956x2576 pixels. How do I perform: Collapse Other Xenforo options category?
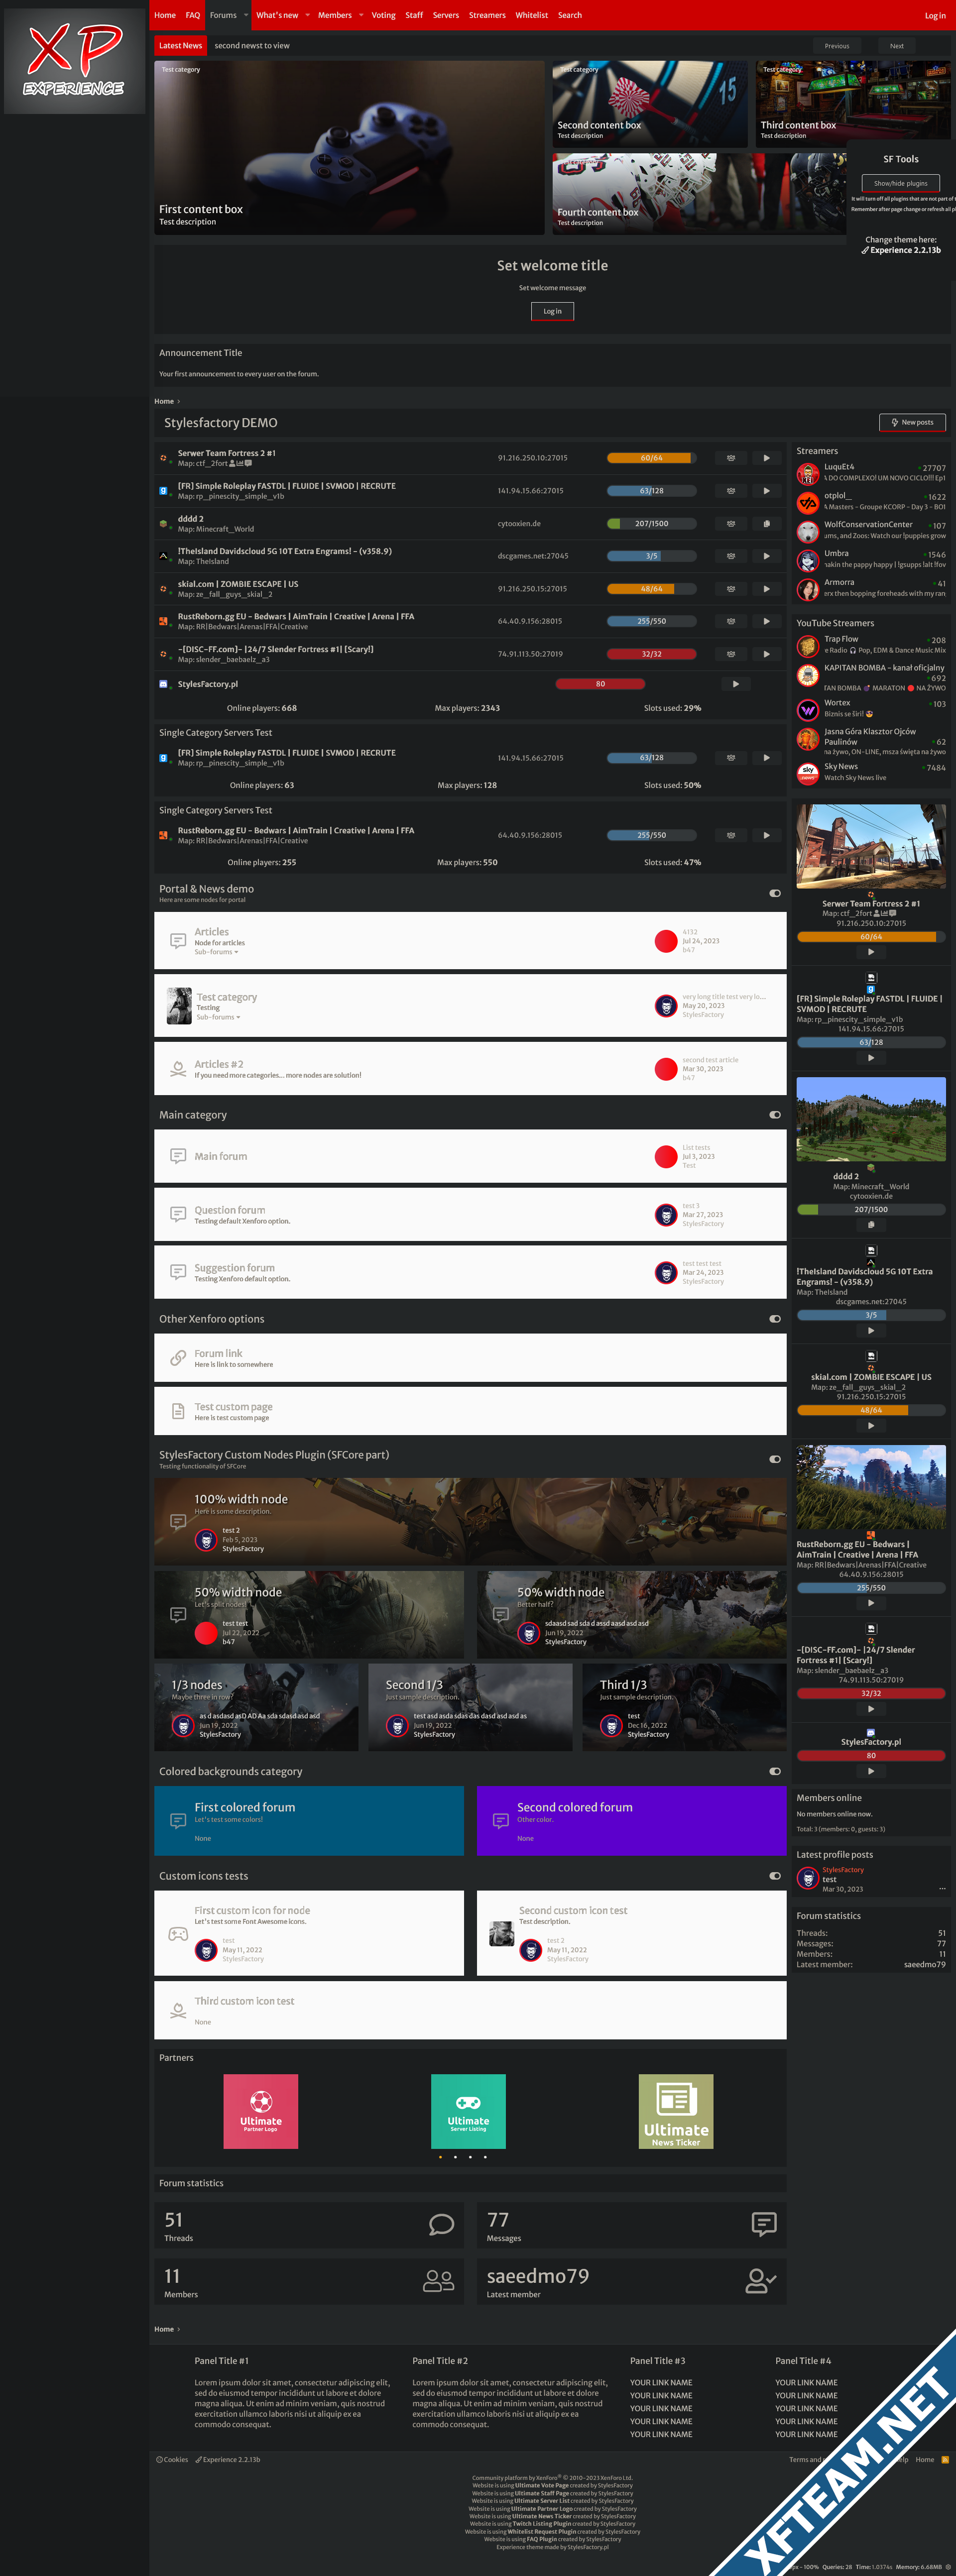point(775,1318)
